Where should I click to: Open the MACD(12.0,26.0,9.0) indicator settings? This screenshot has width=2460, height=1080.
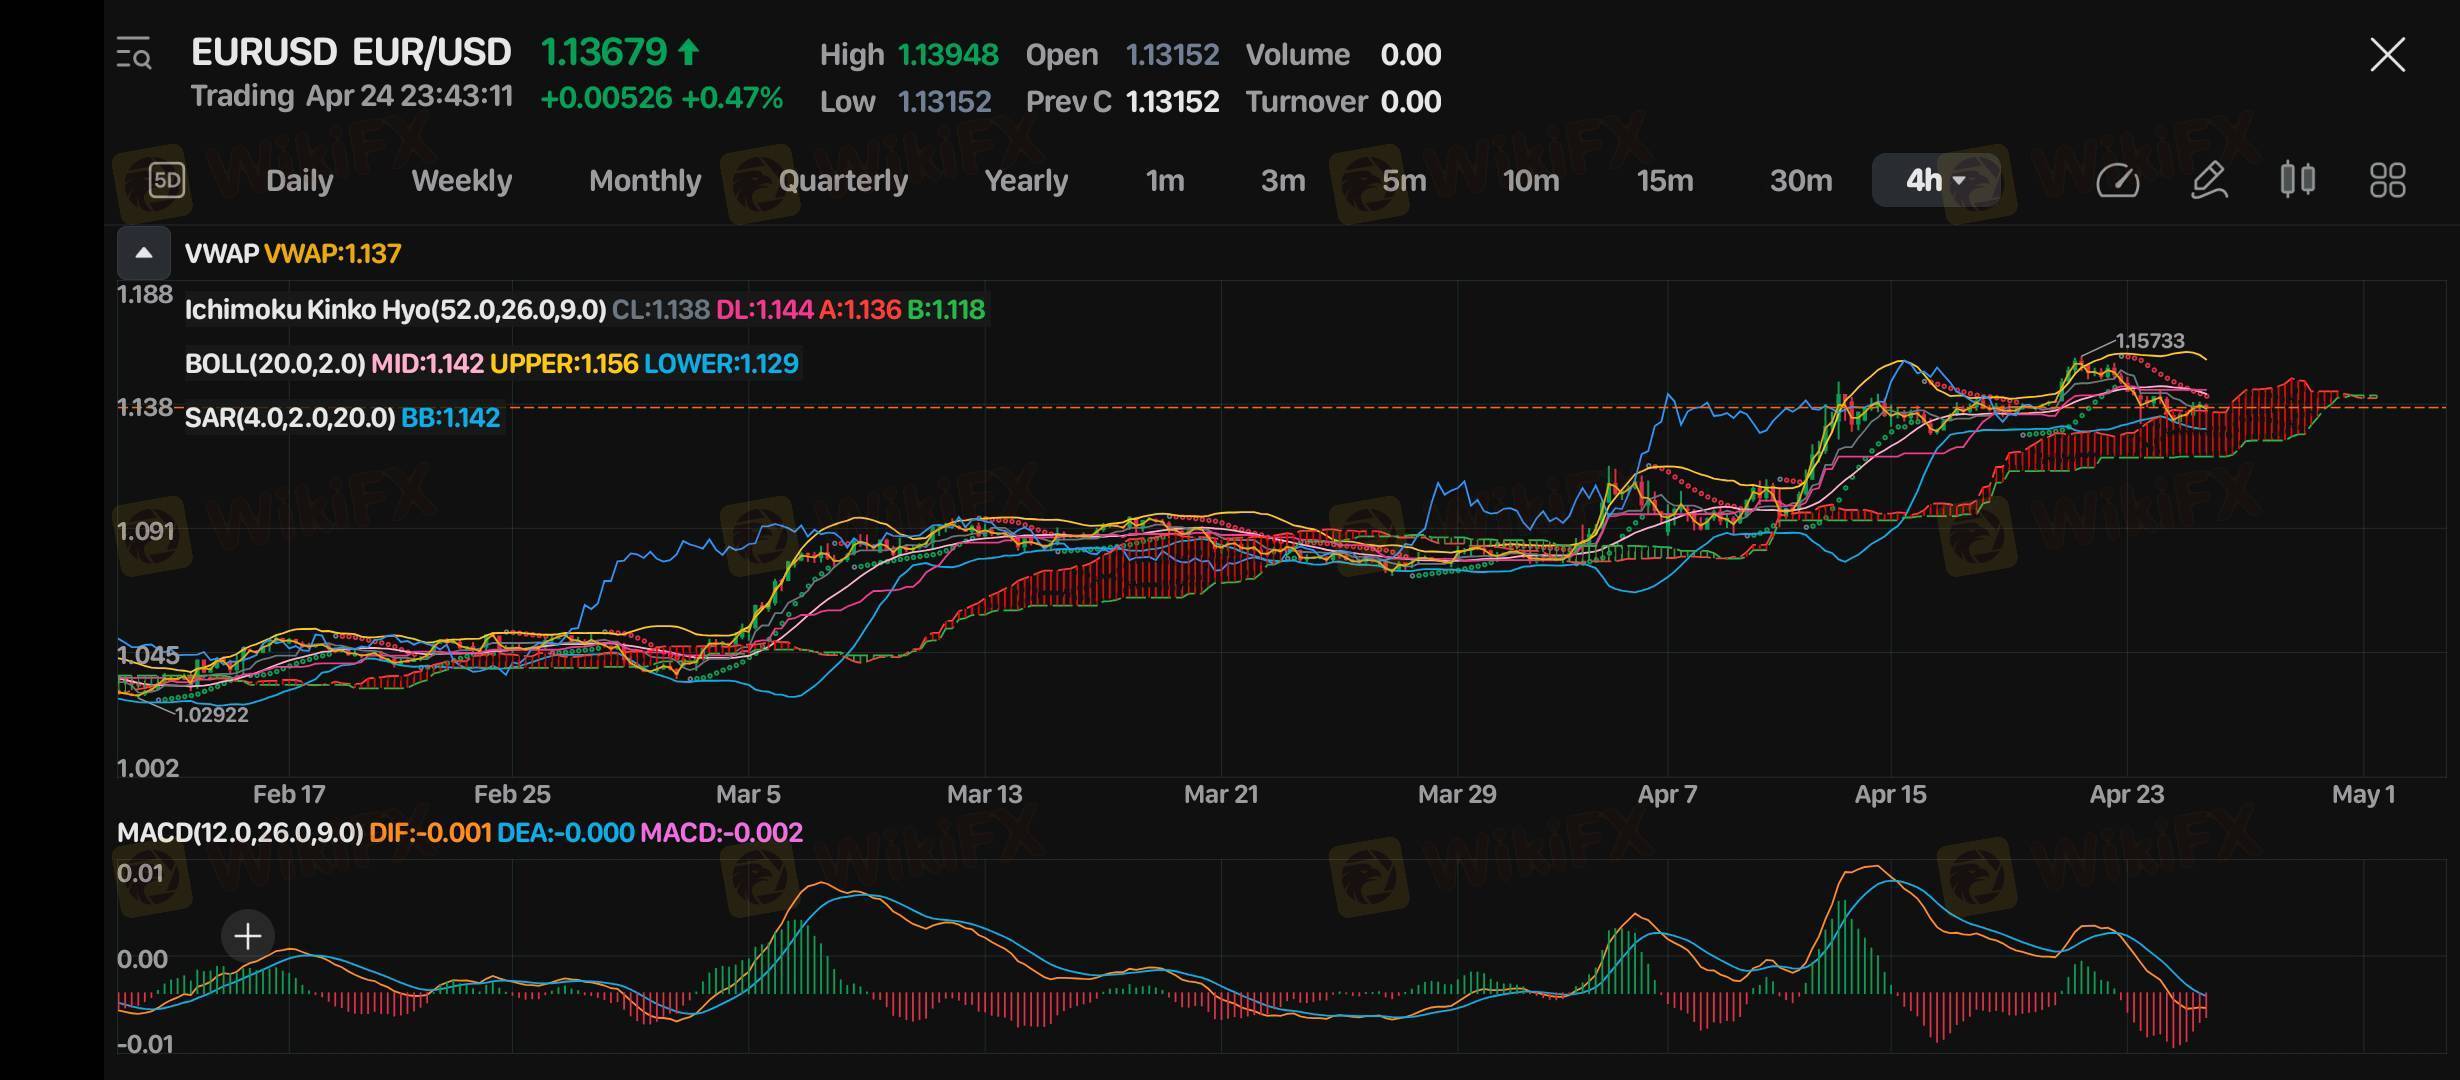pos(240,832)
